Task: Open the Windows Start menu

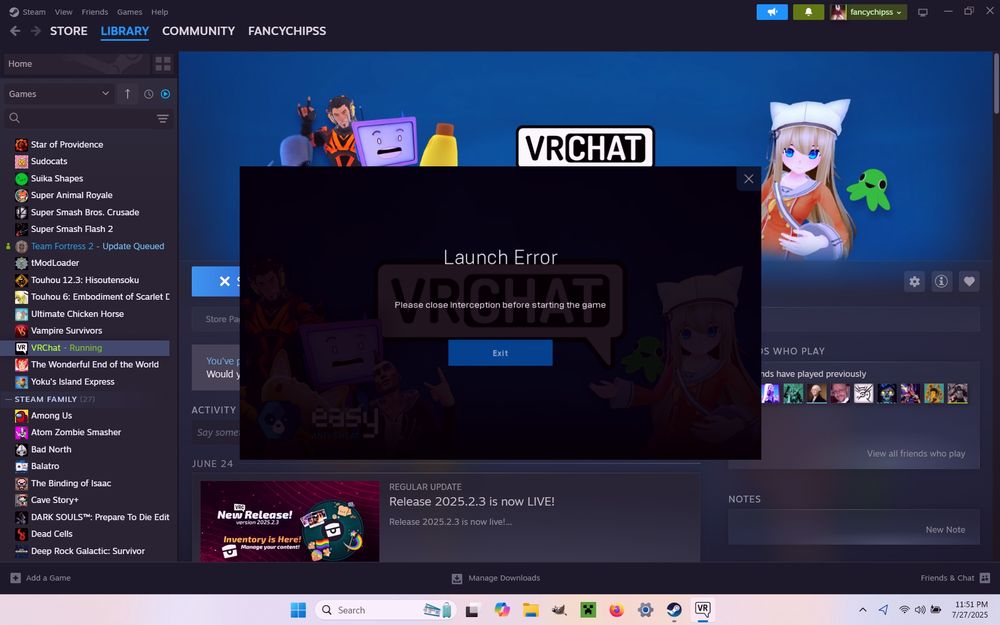Action: click(298, 610)
